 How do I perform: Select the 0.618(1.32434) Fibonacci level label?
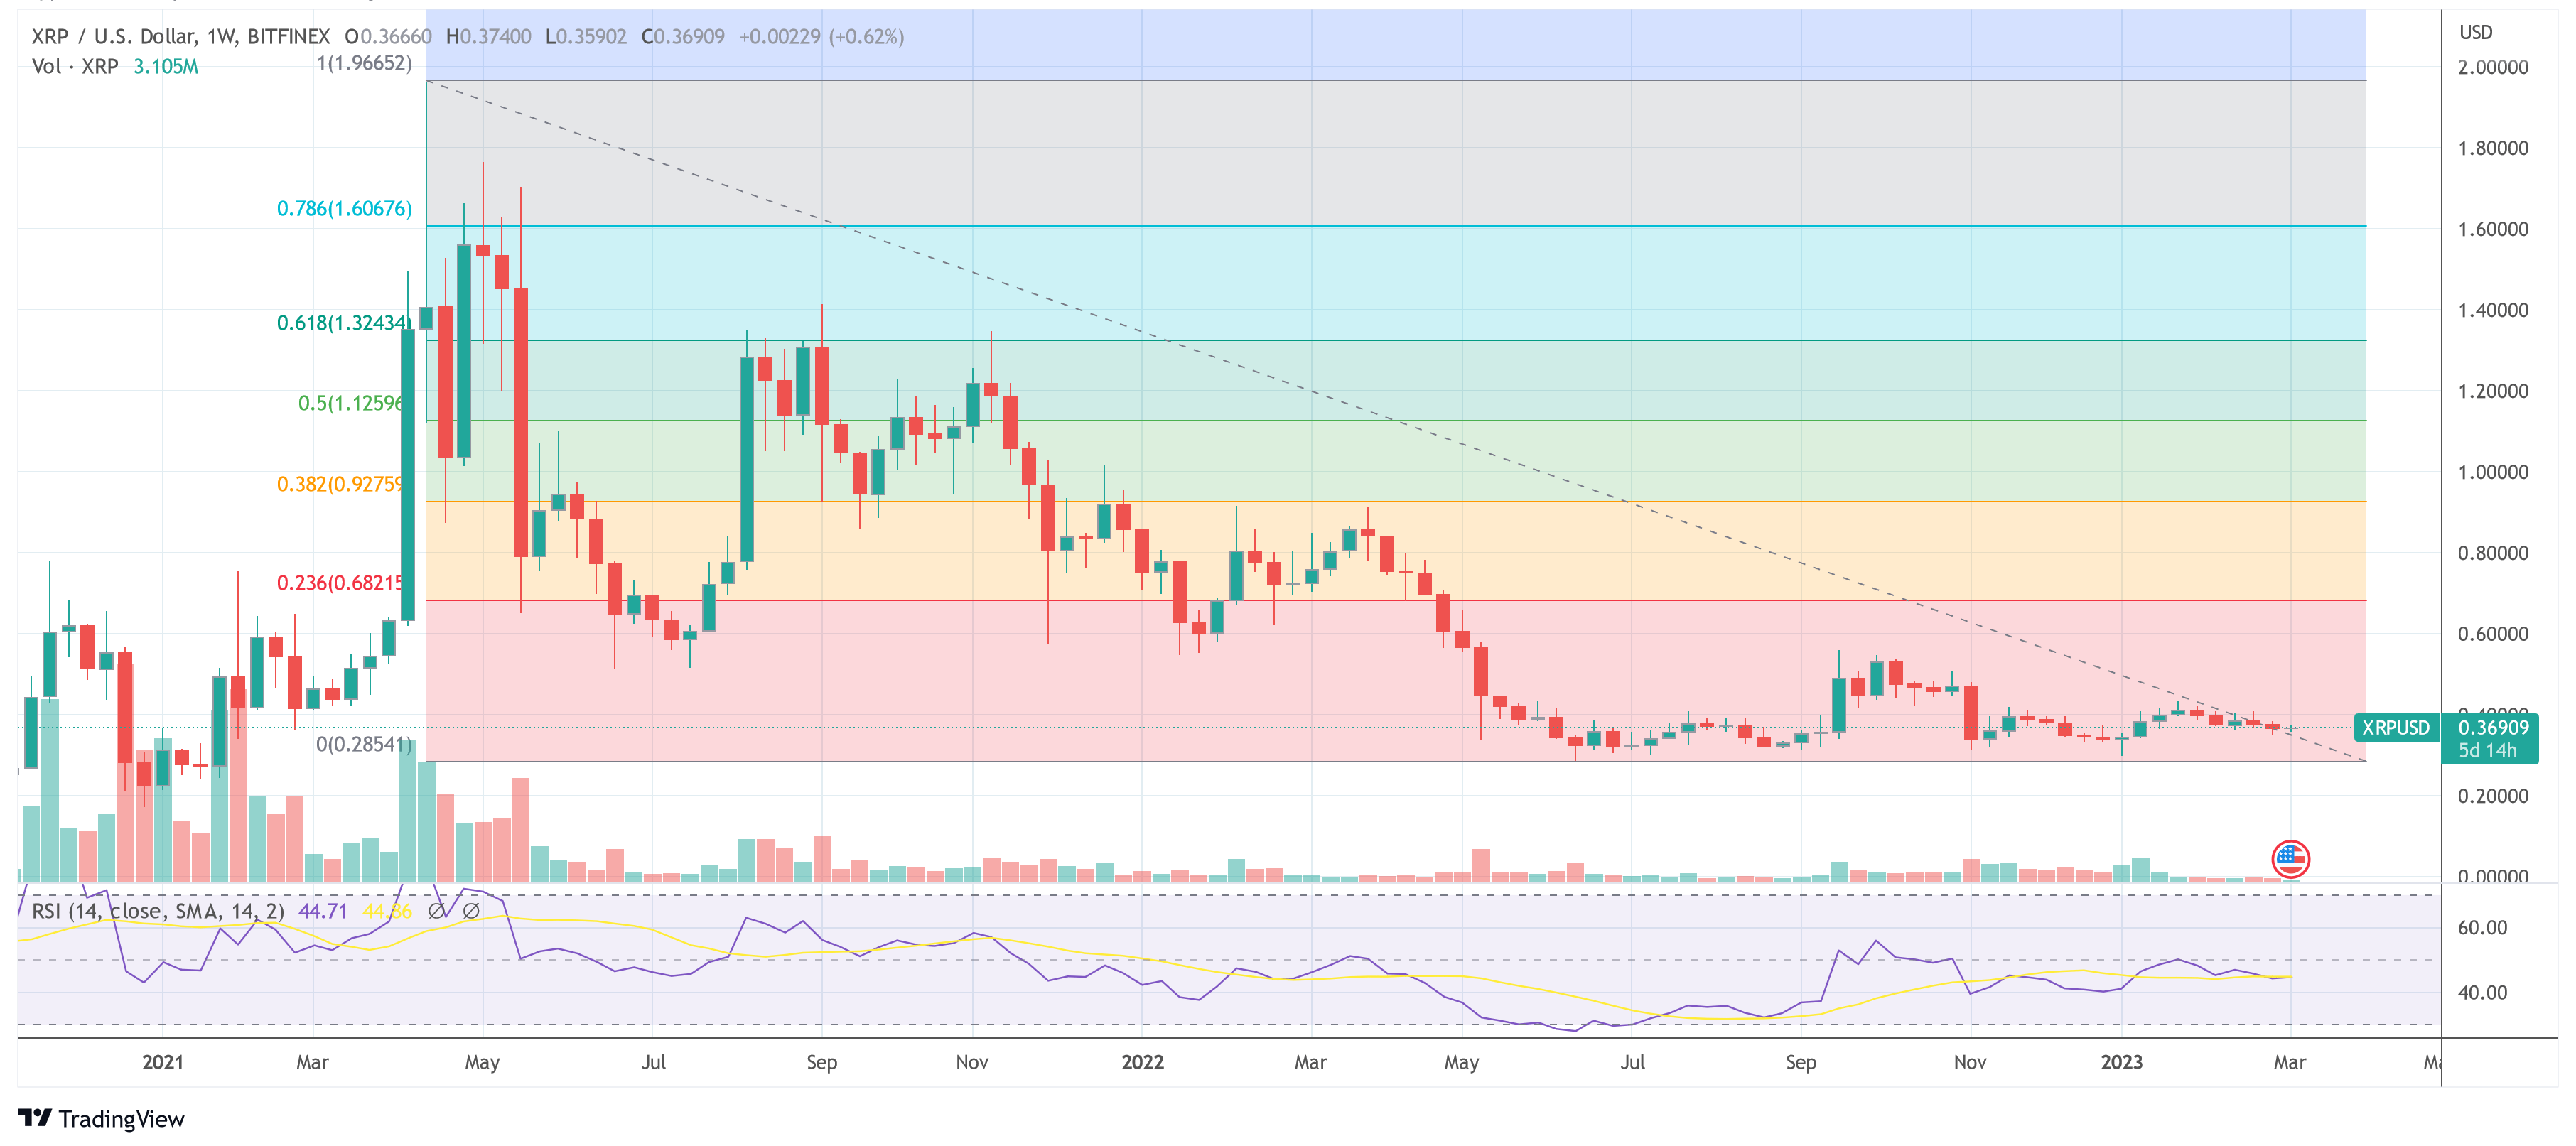(344, 322)
